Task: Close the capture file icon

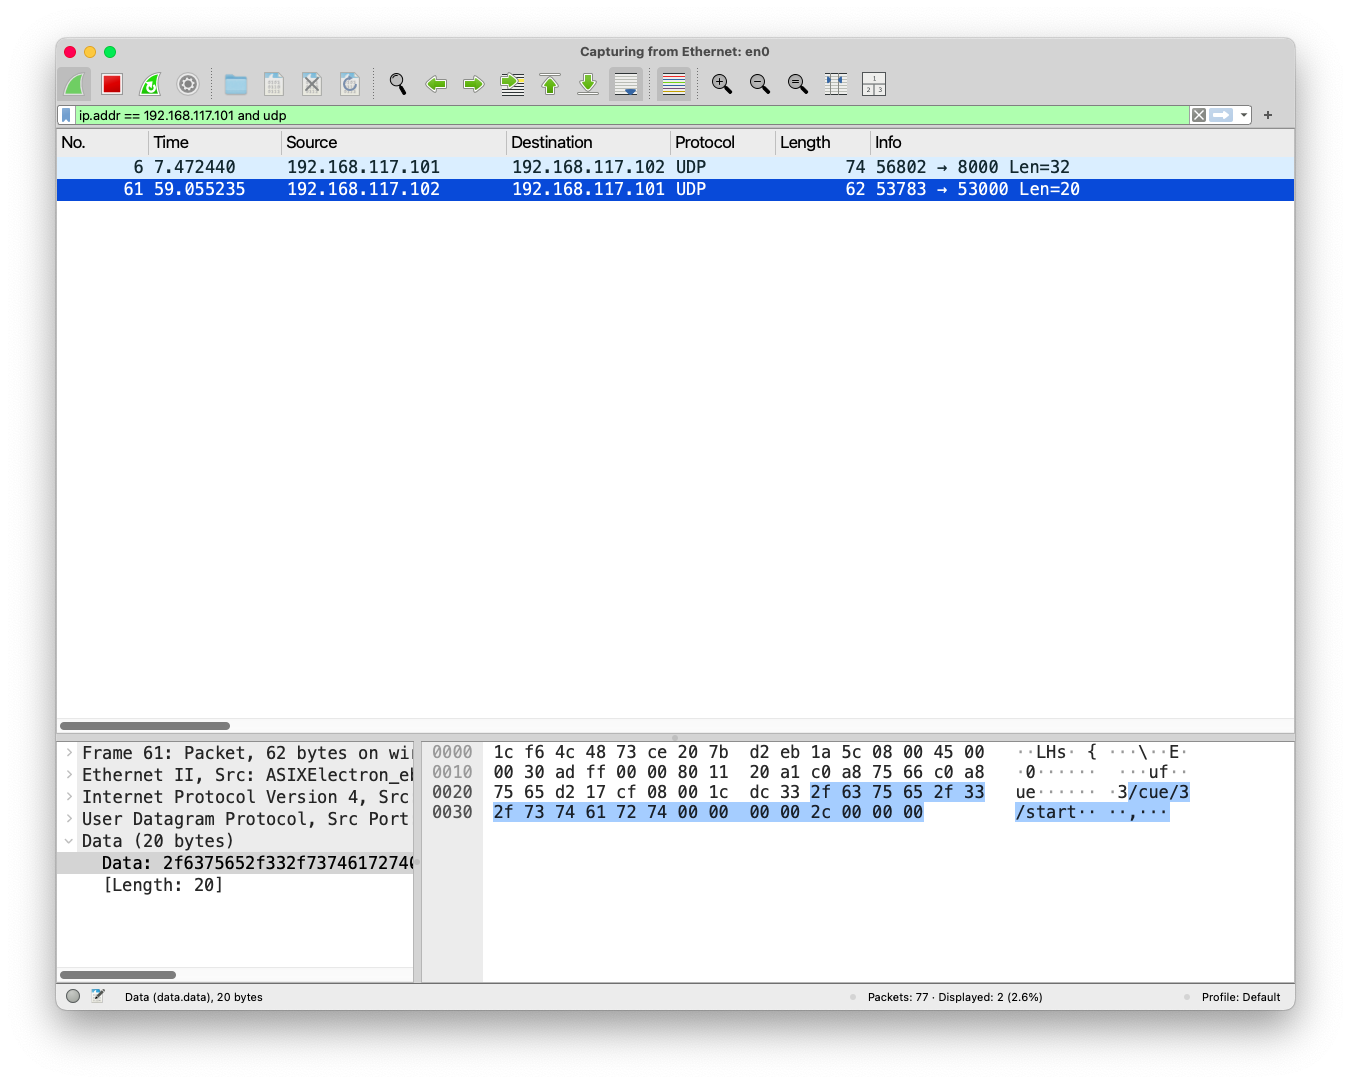Action: tap(312, 84)
